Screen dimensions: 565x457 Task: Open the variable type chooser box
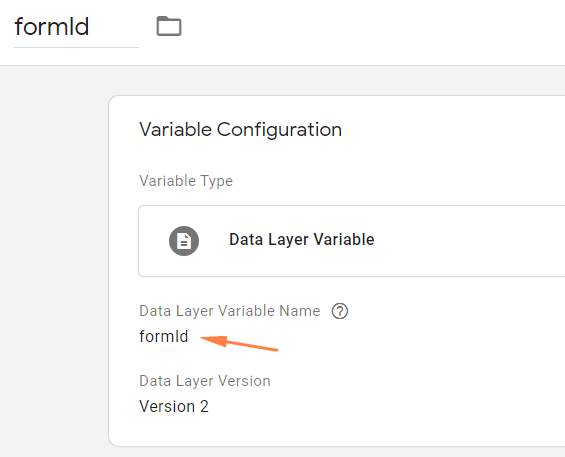351,241
